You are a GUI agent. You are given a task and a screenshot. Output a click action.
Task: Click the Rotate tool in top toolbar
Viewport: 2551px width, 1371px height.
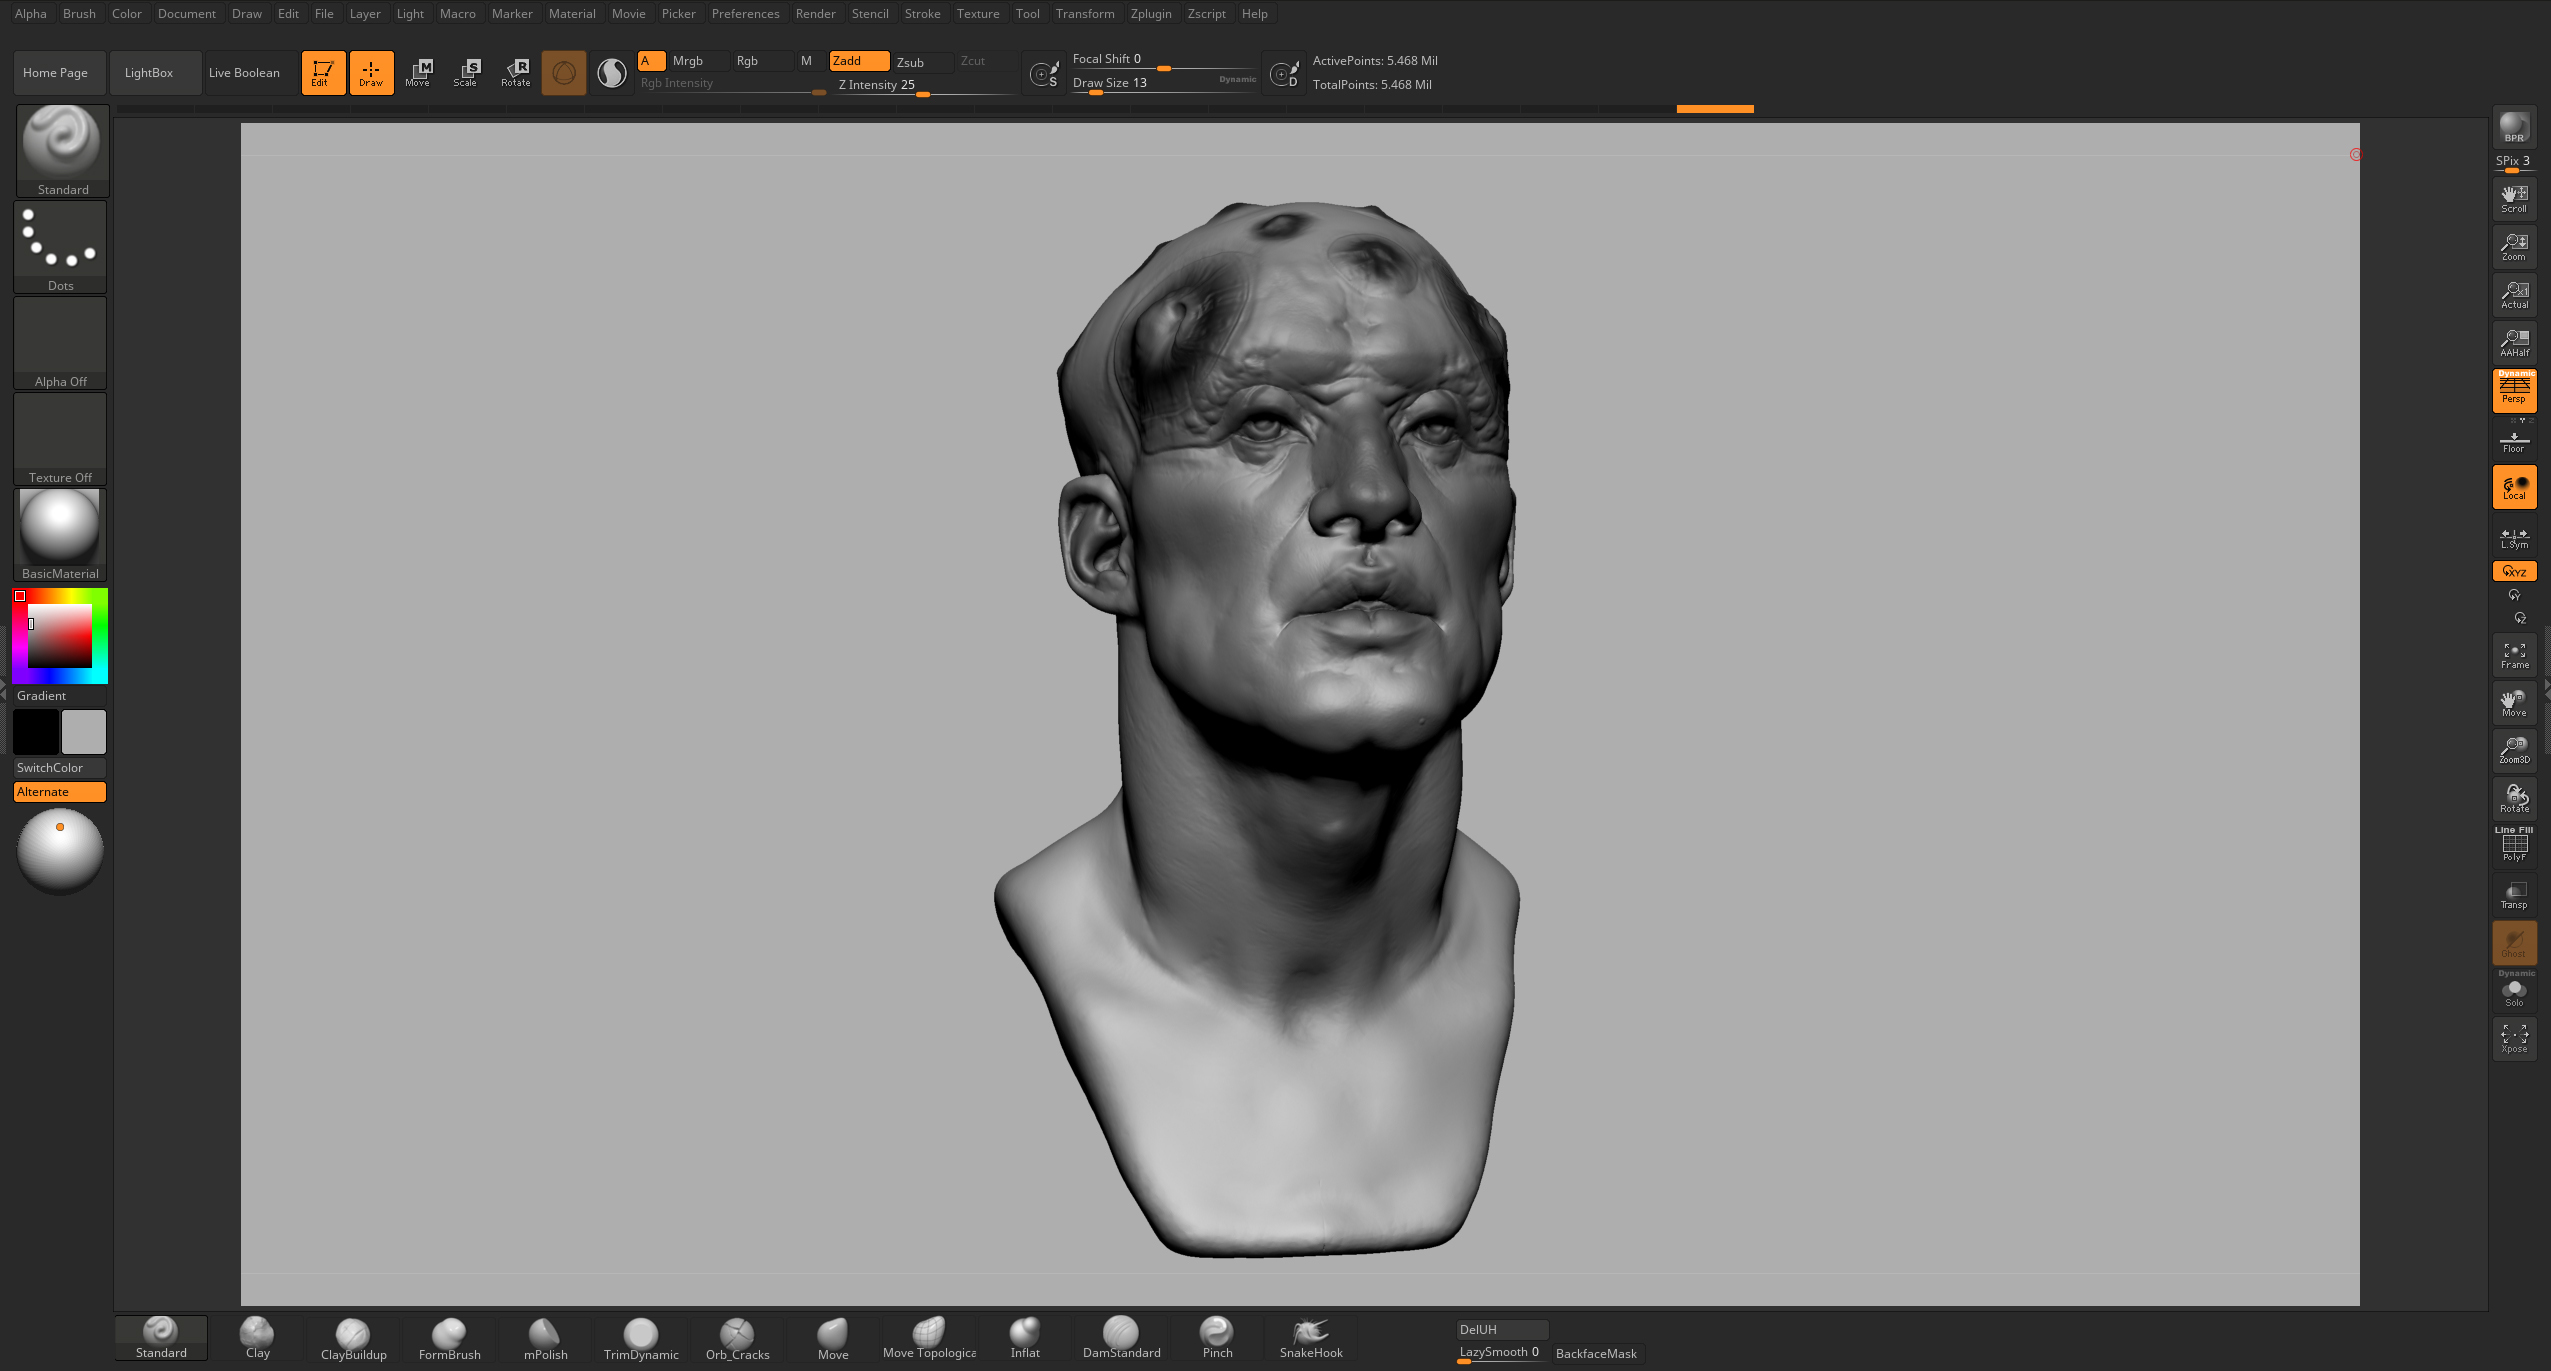tap(516, 72)
